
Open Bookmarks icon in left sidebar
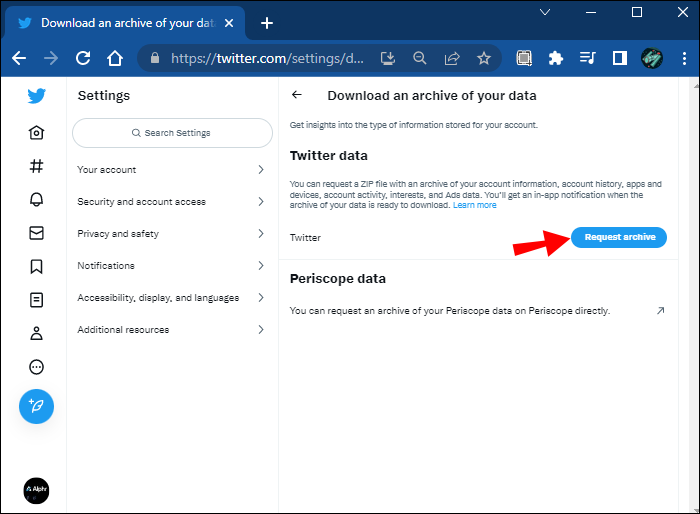tap(37, 266)
